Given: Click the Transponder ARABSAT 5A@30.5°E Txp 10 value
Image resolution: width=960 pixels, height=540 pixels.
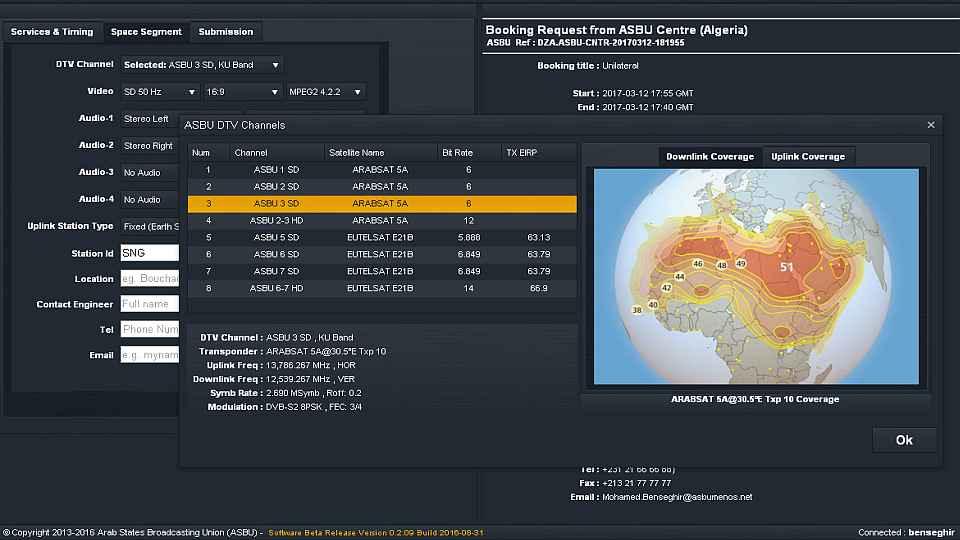Looking at the screenshot, I should 326,351.
